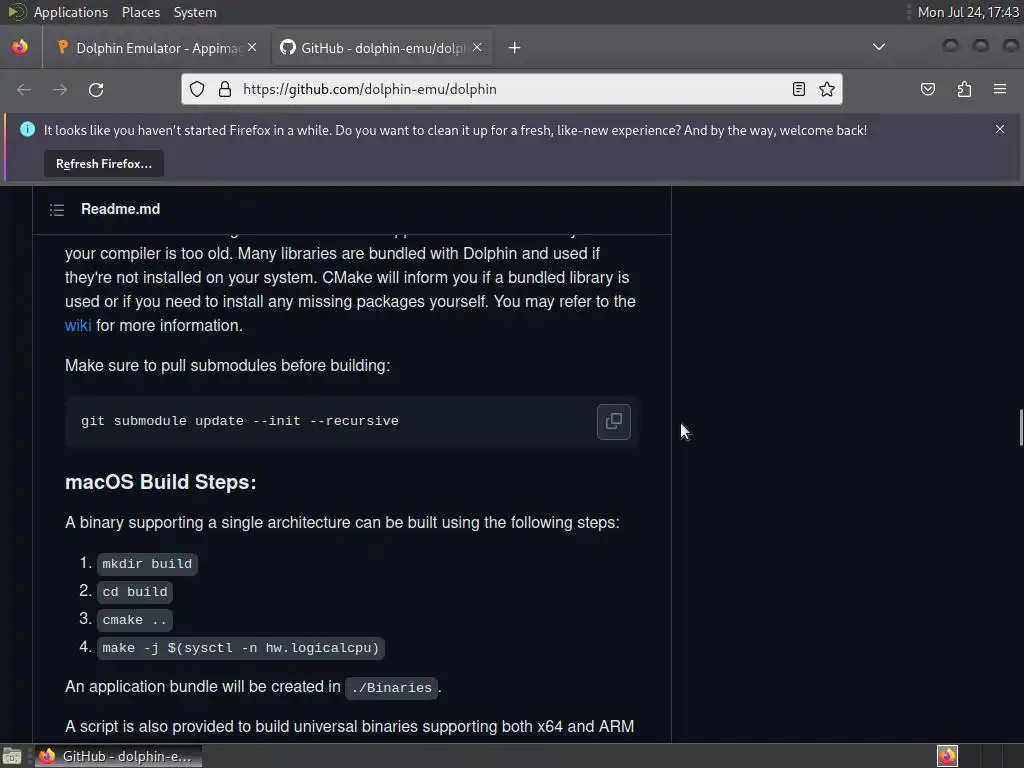Open the Applications menu
The width and height of the screenshot is (1024, 768).
(71, 12)
